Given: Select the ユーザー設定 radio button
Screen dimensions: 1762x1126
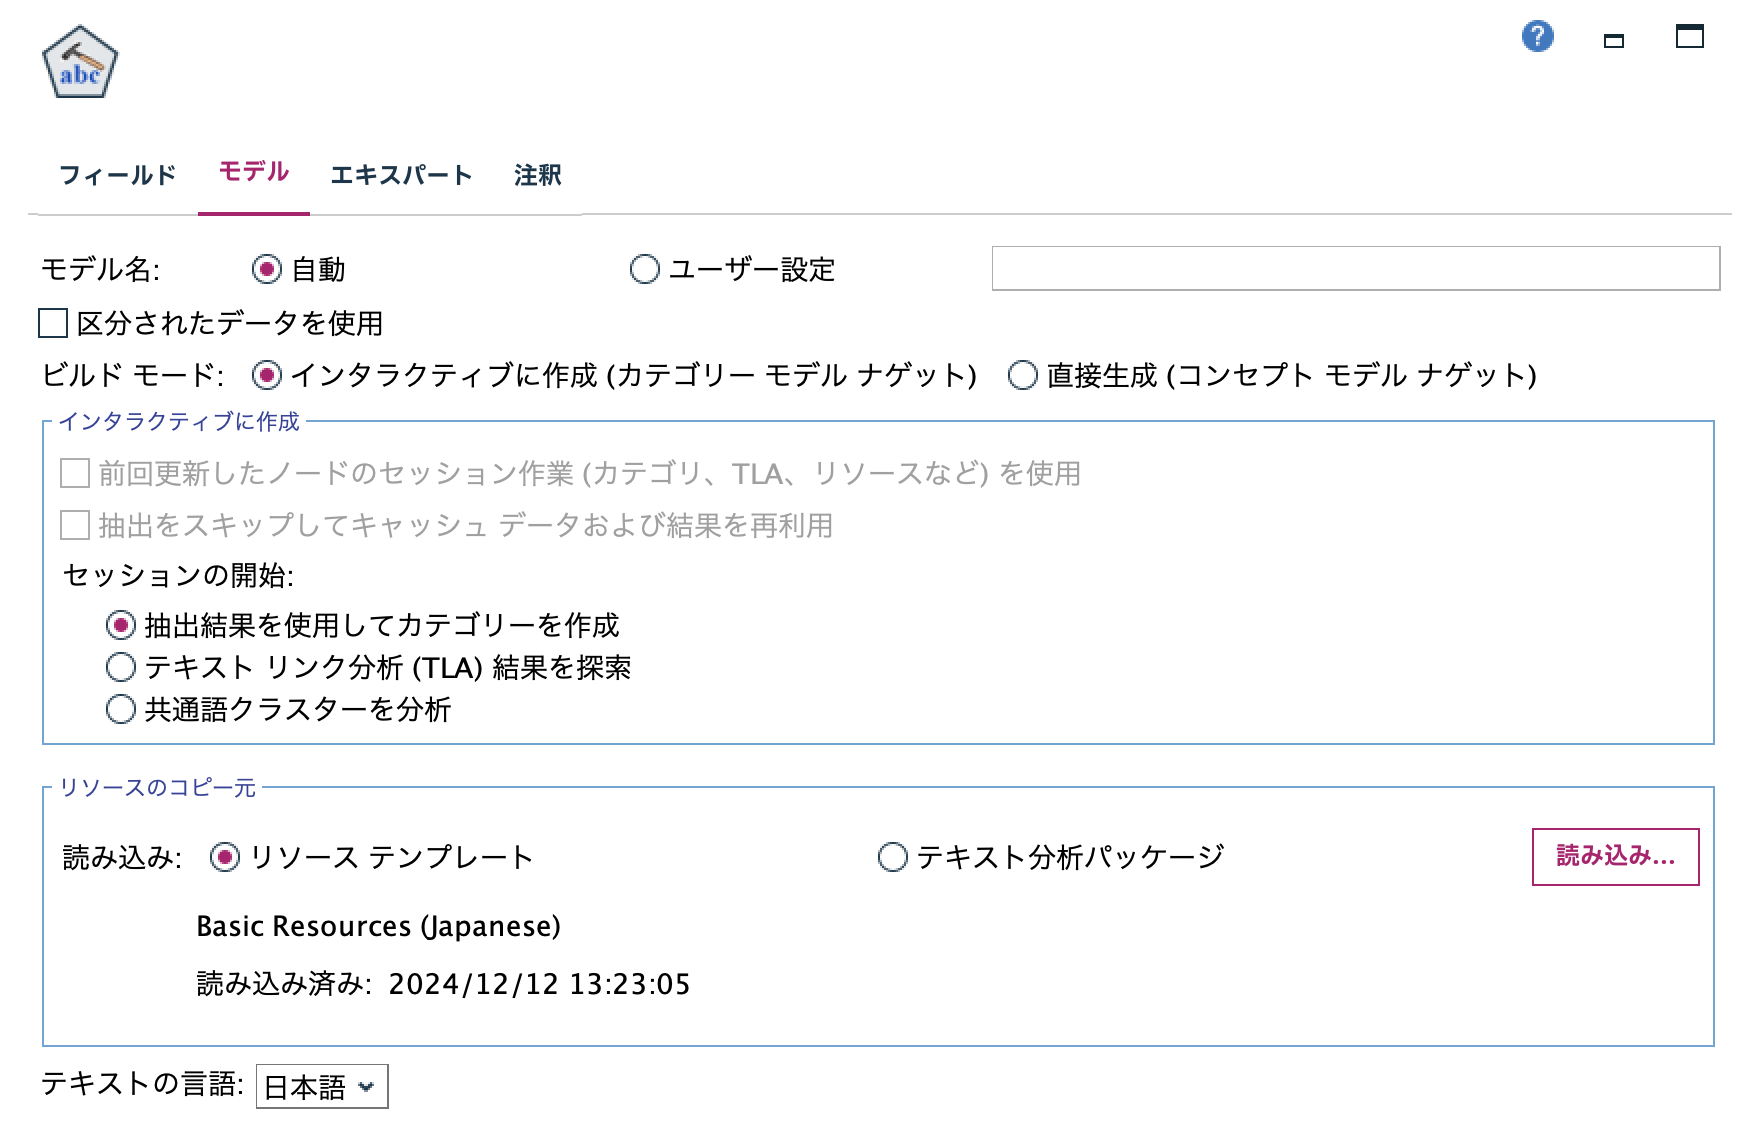Looking at the screenshot, I should tap(645, 268).
